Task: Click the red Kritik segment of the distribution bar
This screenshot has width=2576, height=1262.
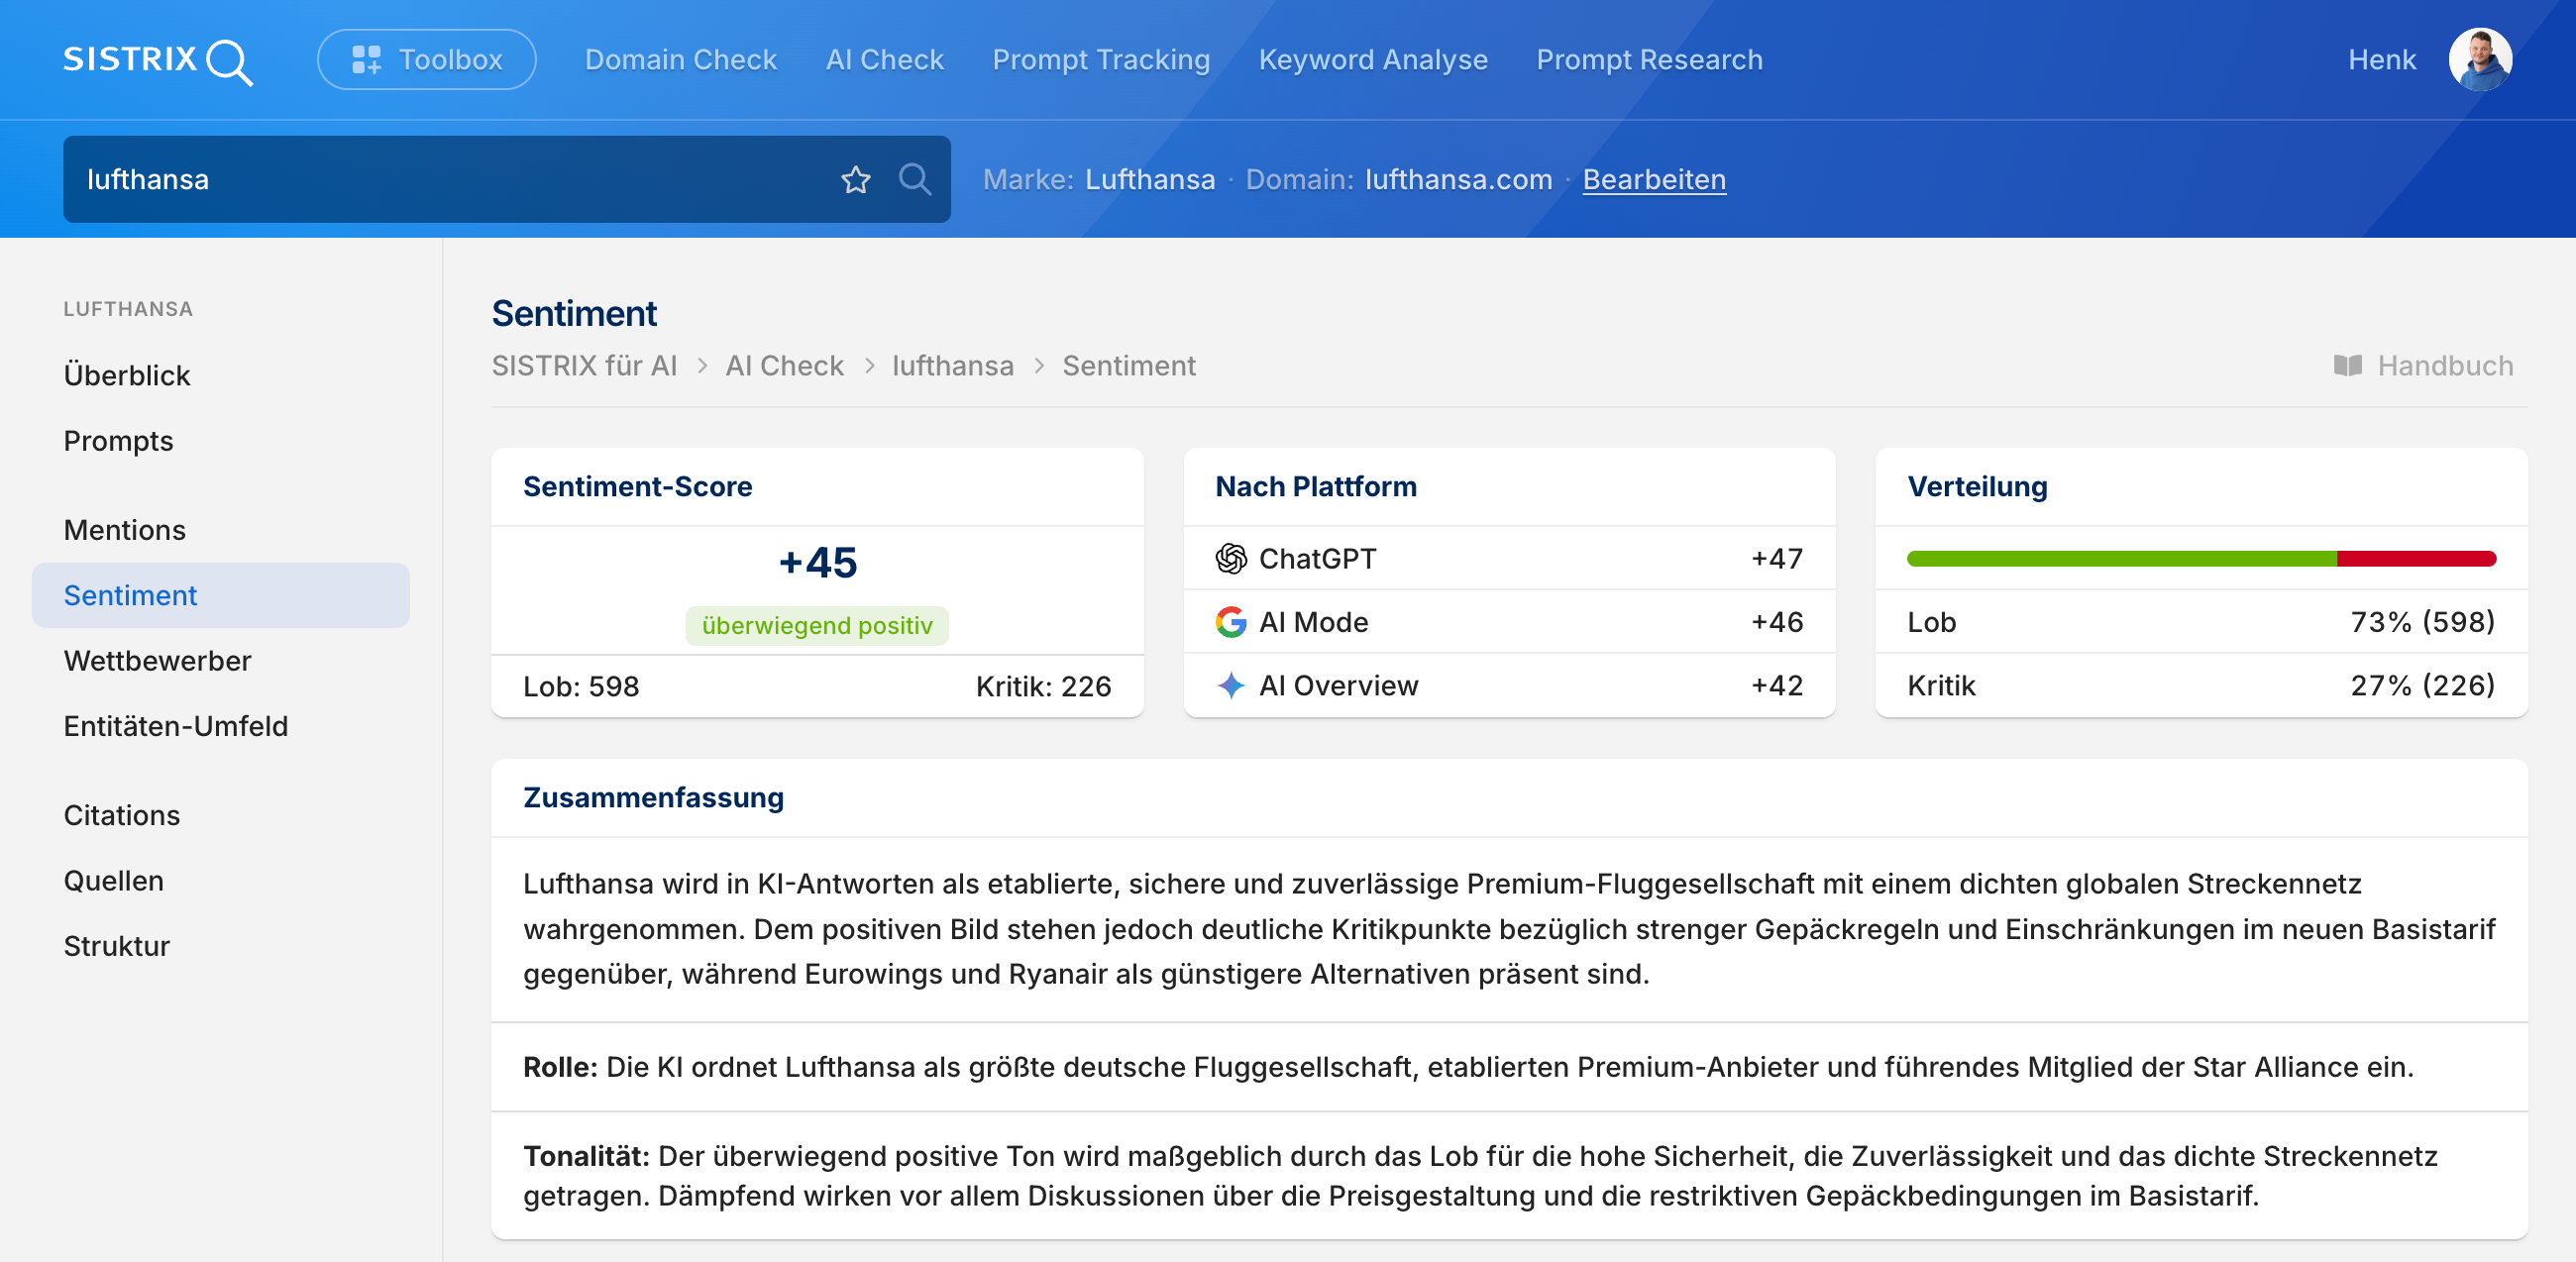Action: click(x=2416, y=559)
